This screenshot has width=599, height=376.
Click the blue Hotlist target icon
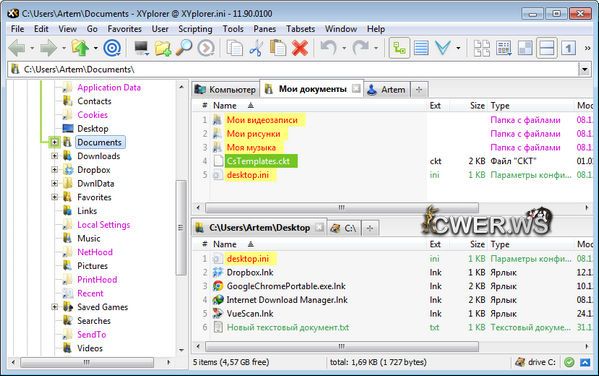coord(112,48)
